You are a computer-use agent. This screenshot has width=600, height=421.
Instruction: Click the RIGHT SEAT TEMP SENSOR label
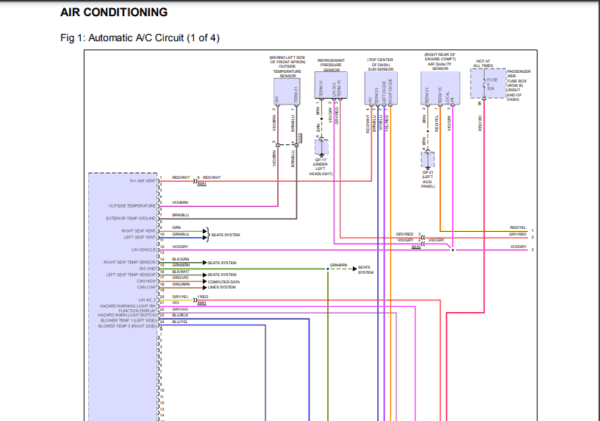click(x=130, y=262)
